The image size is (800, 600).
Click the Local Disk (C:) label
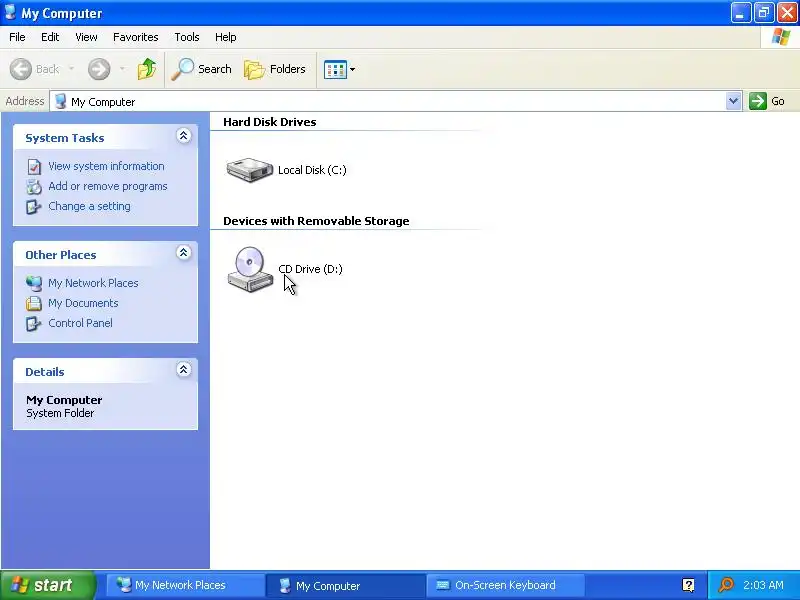point(312,170)
